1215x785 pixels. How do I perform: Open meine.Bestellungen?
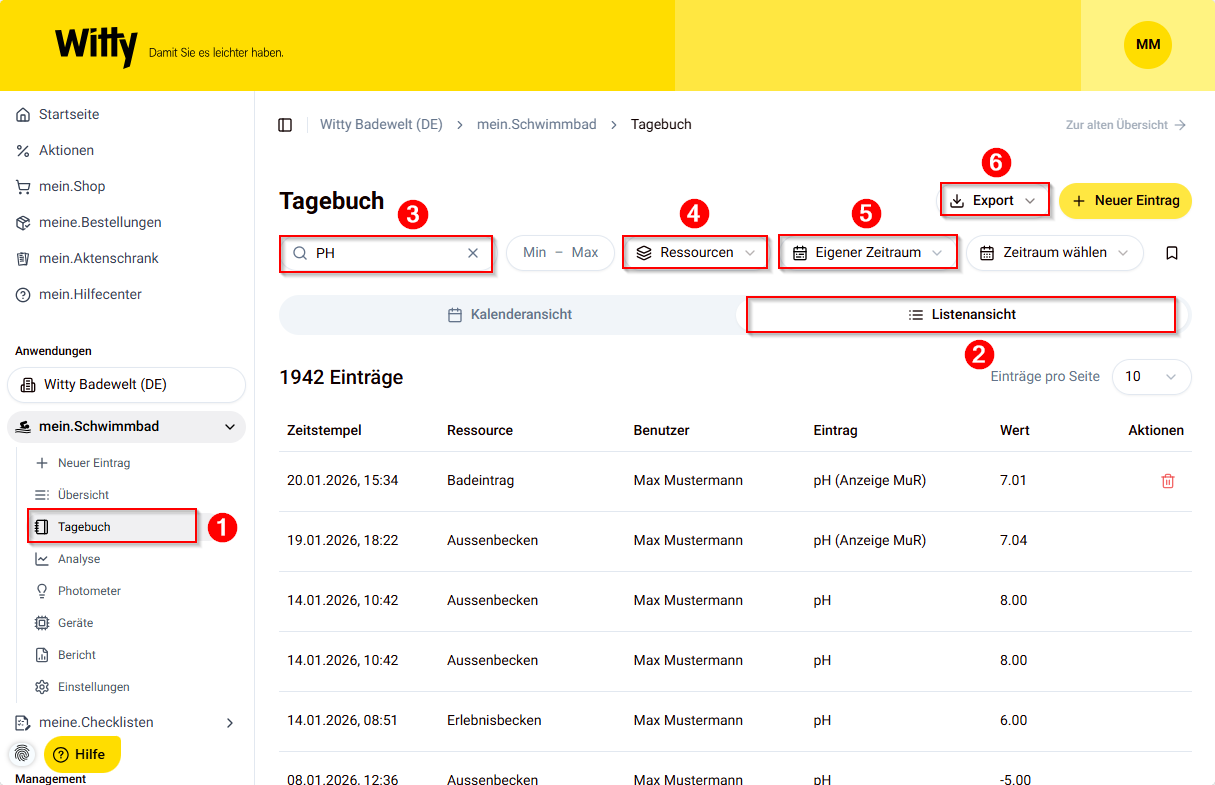click(x=88, y=223)
